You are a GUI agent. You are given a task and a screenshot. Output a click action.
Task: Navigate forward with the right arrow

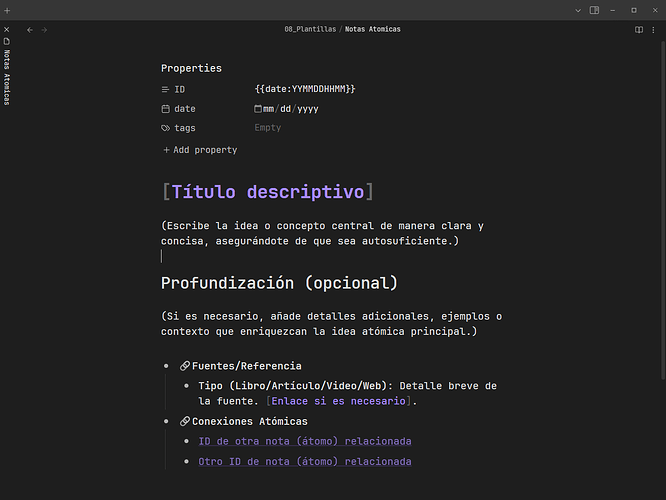[44, 30]
